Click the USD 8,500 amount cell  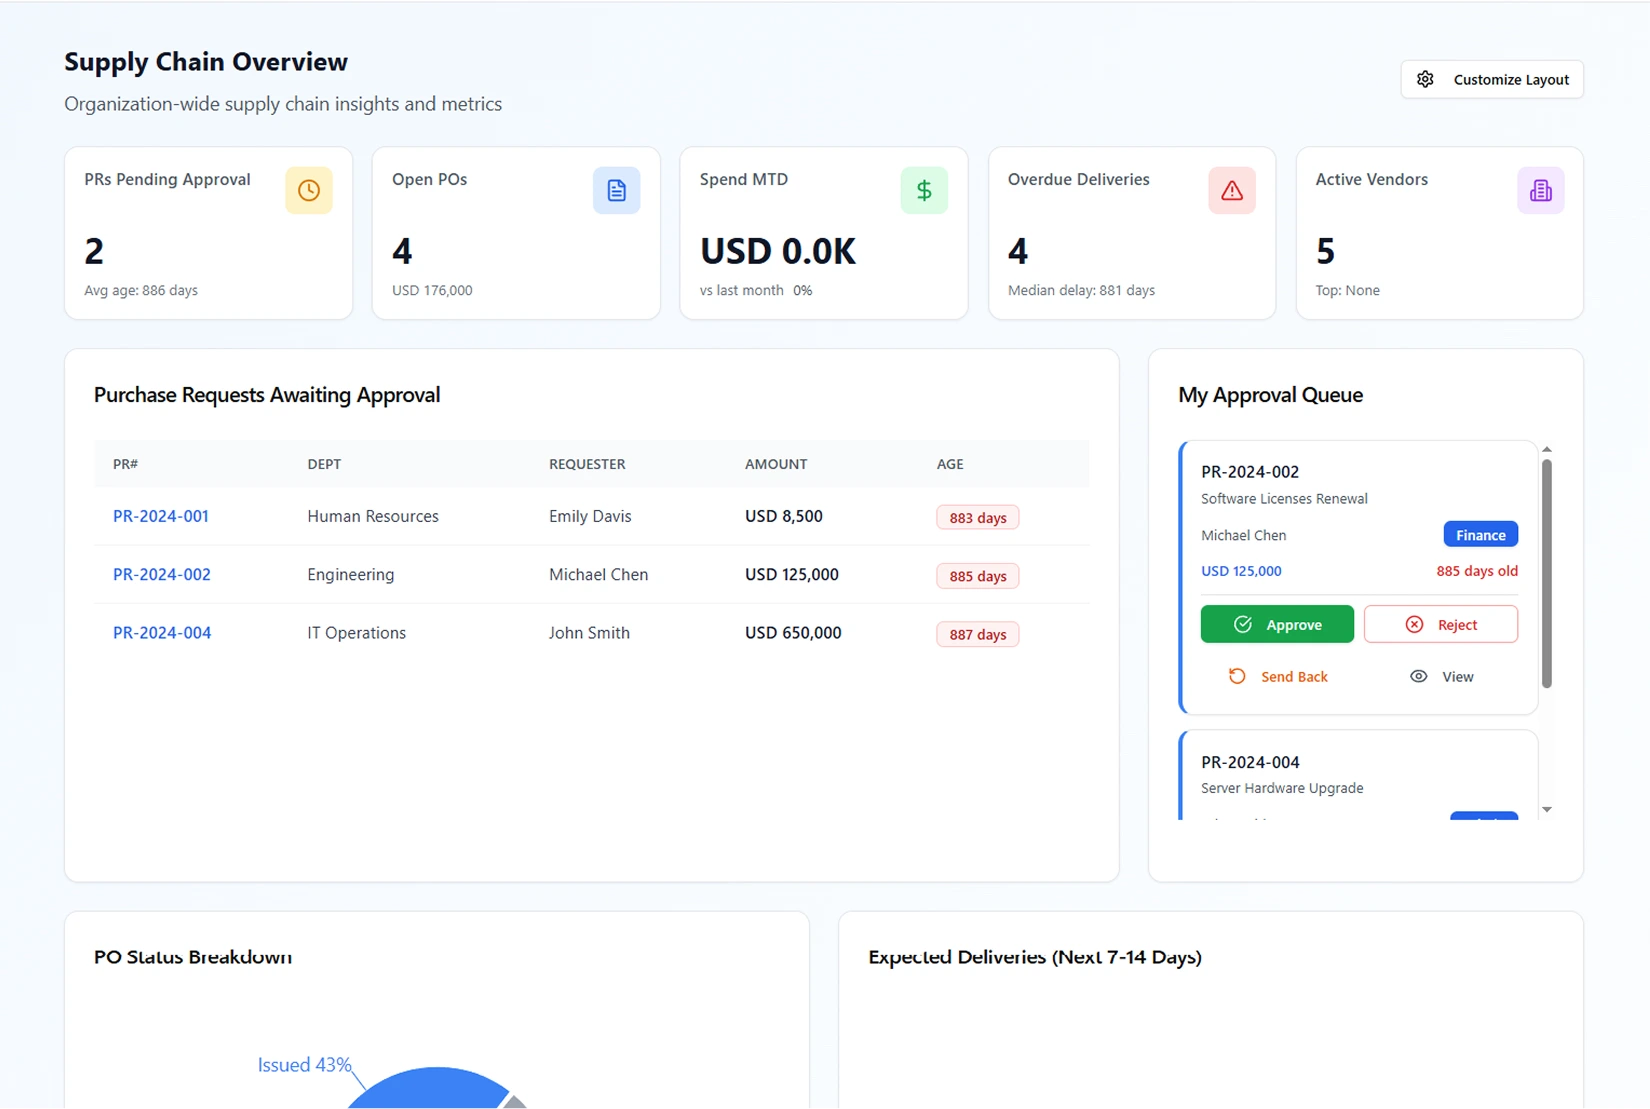(784, 516)
